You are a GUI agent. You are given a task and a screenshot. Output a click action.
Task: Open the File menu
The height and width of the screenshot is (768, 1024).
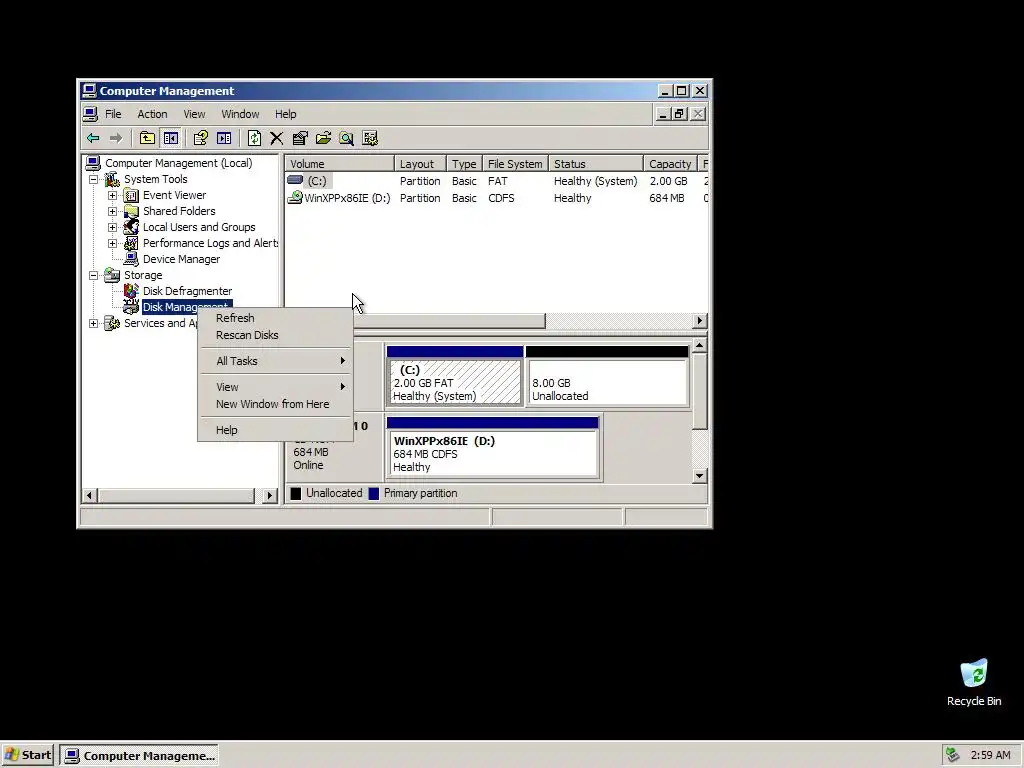113,114
